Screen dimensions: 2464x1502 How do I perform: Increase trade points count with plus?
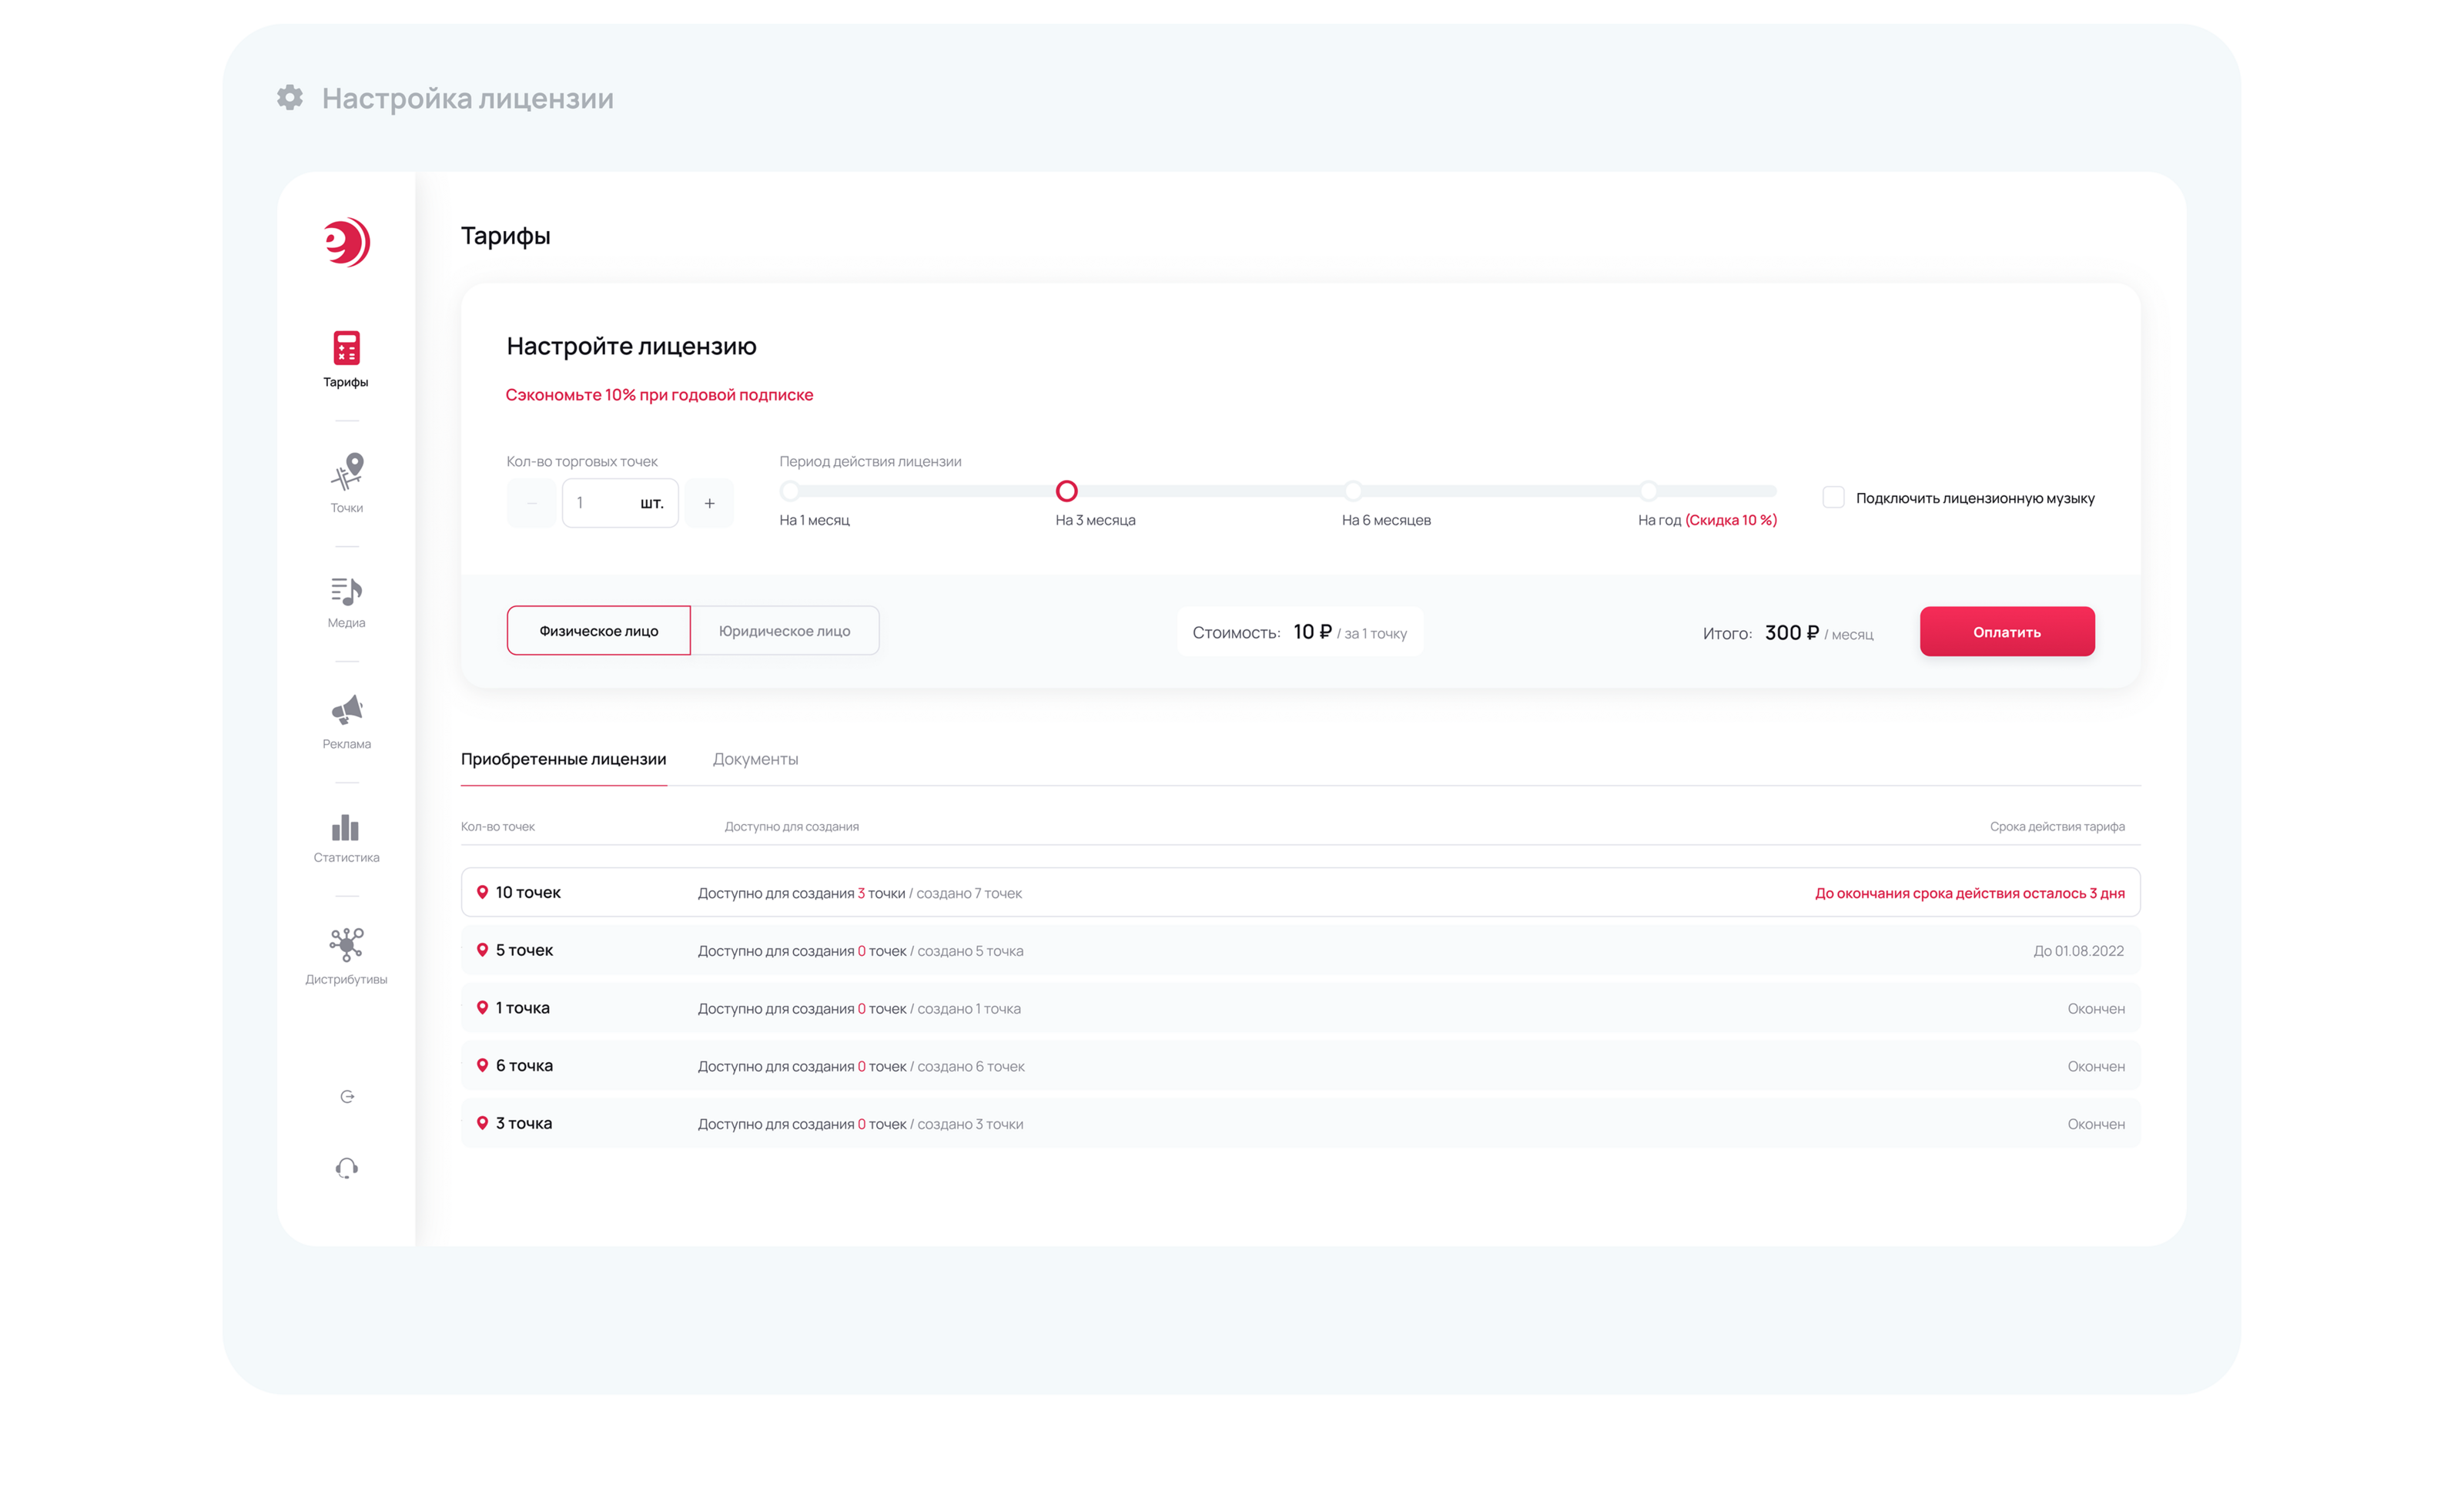[x=709, y=503]
